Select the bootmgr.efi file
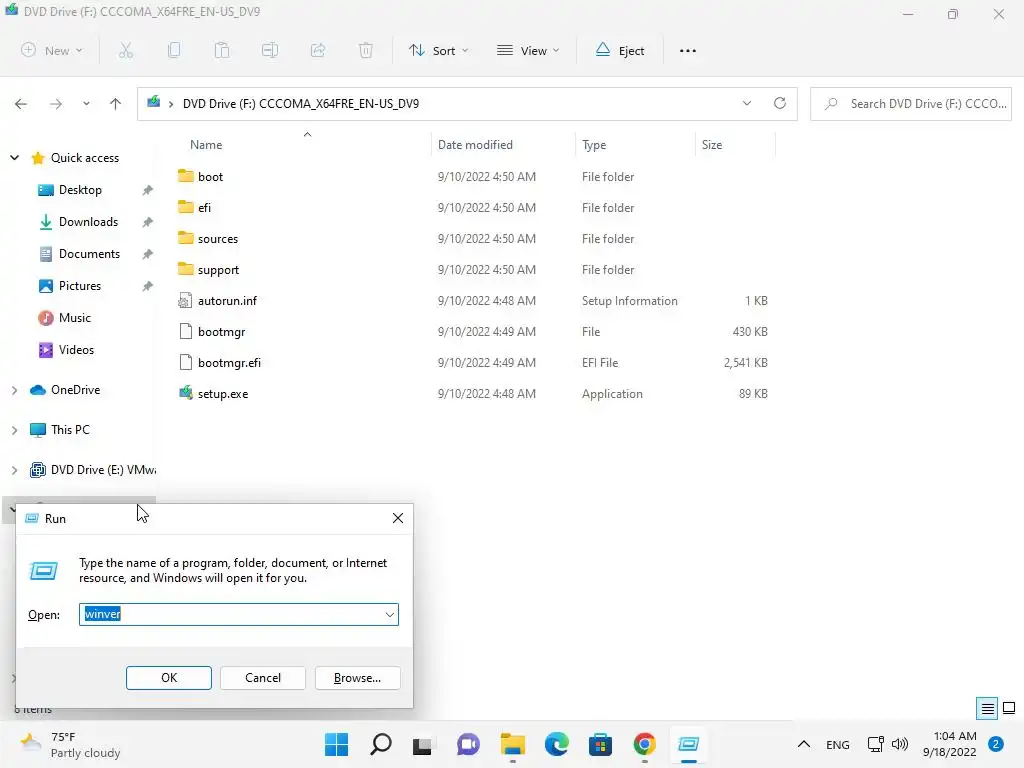 (x=229, y=362)
